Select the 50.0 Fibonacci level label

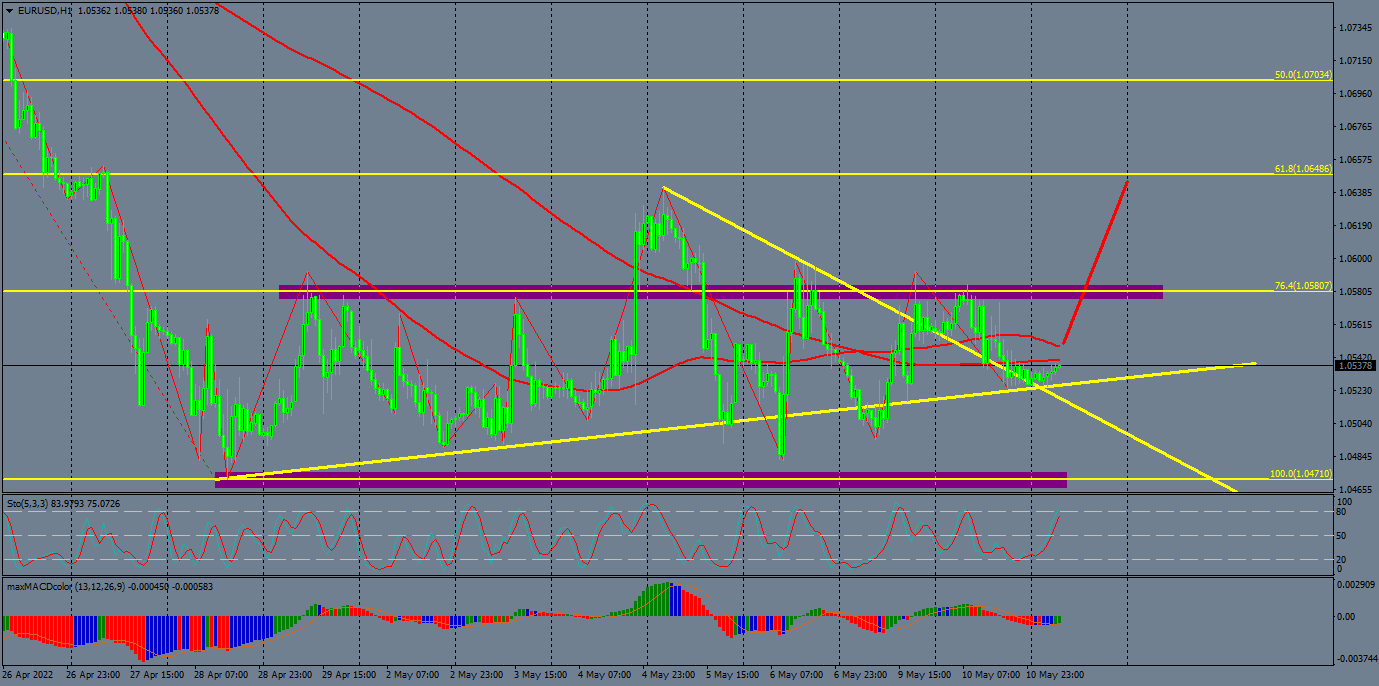coord(1302,75)
